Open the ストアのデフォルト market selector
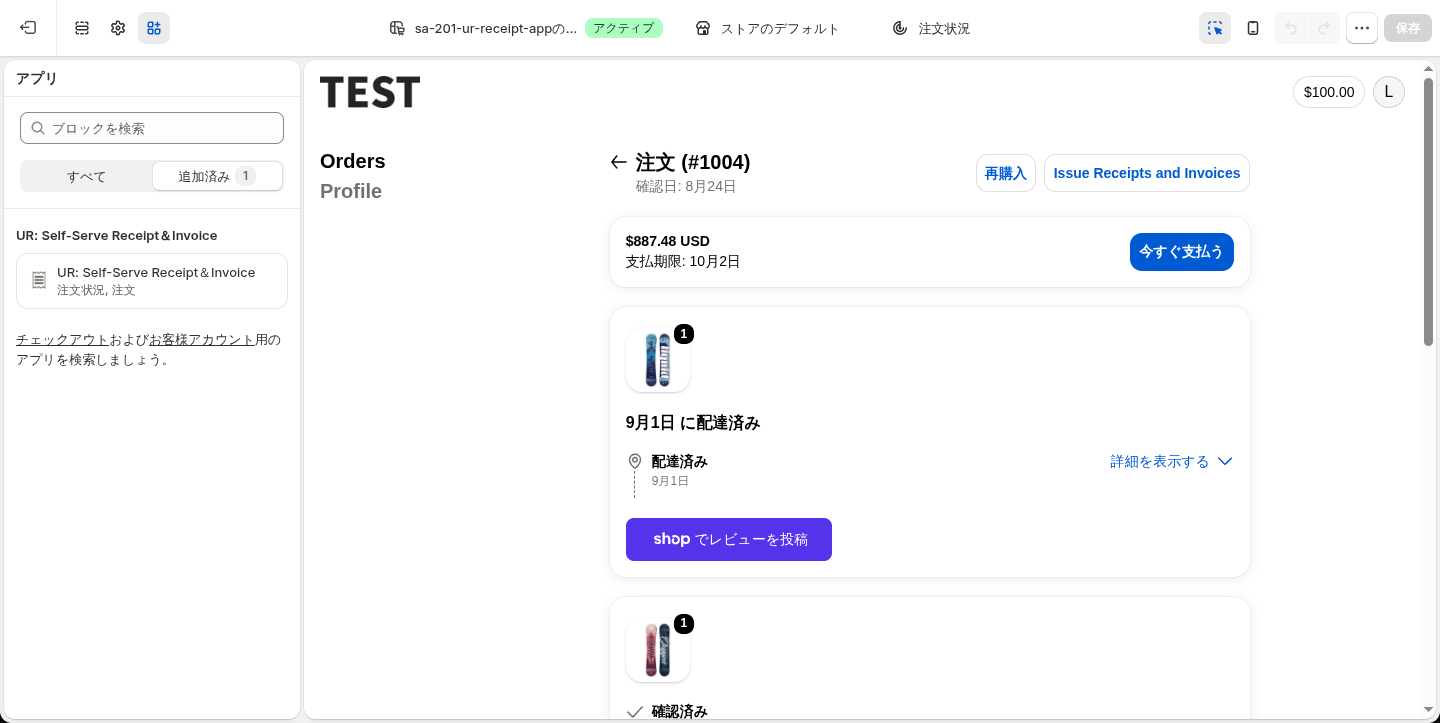Screen dimensions: 1440x723 point(768,28)
